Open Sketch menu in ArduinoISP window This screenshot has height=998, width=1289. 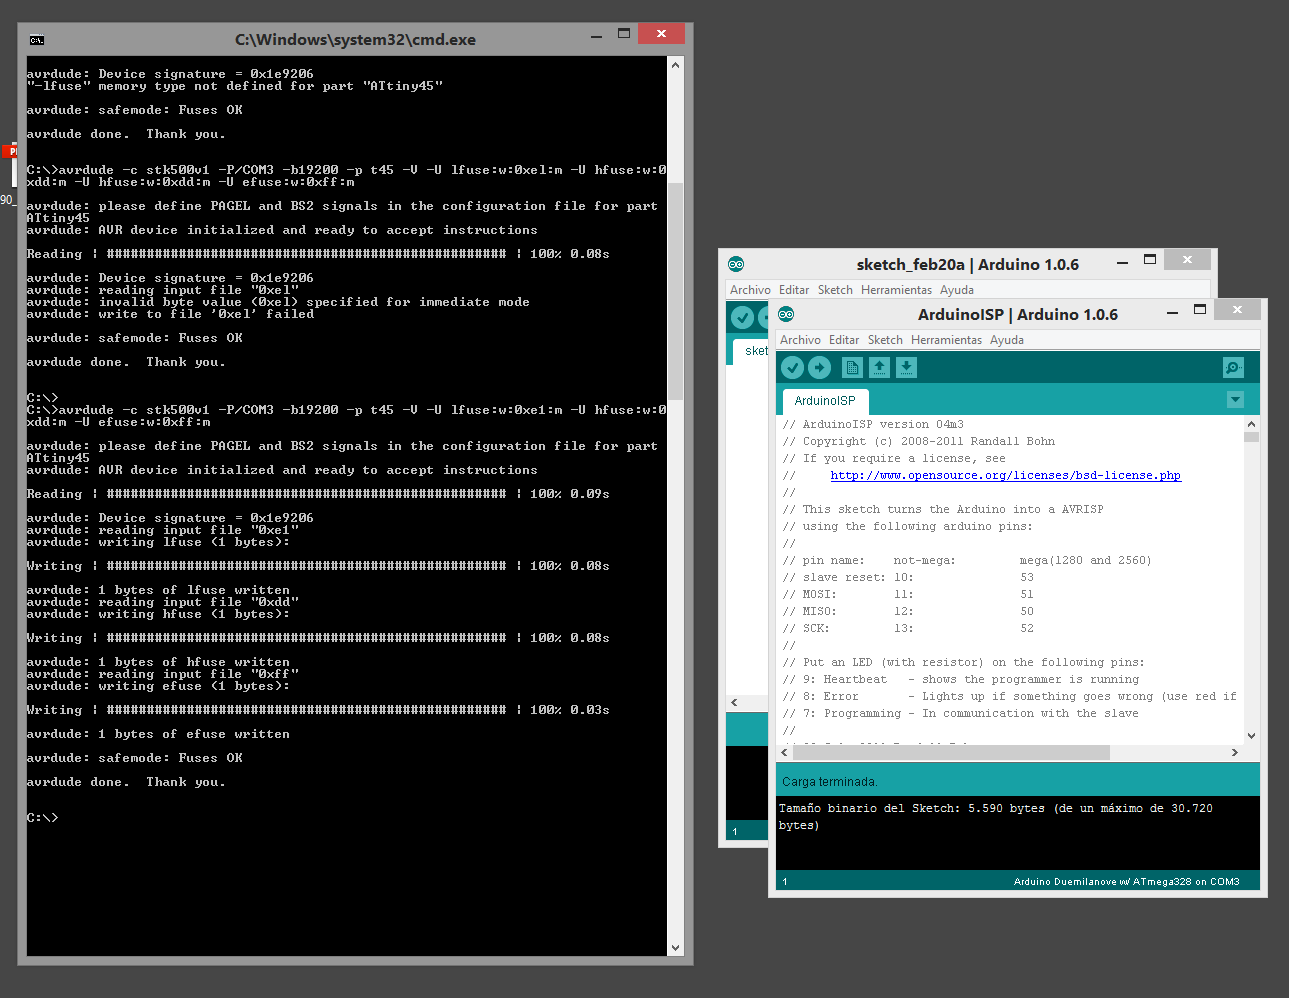point(885,340)
